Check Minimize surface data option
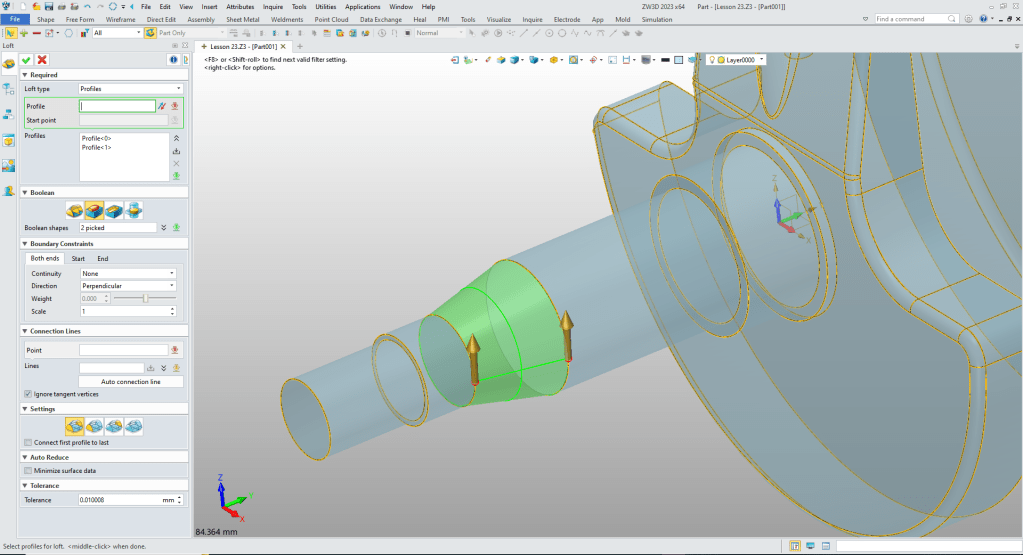Viewport: 1023px width, 555px height. coord(27,470)
